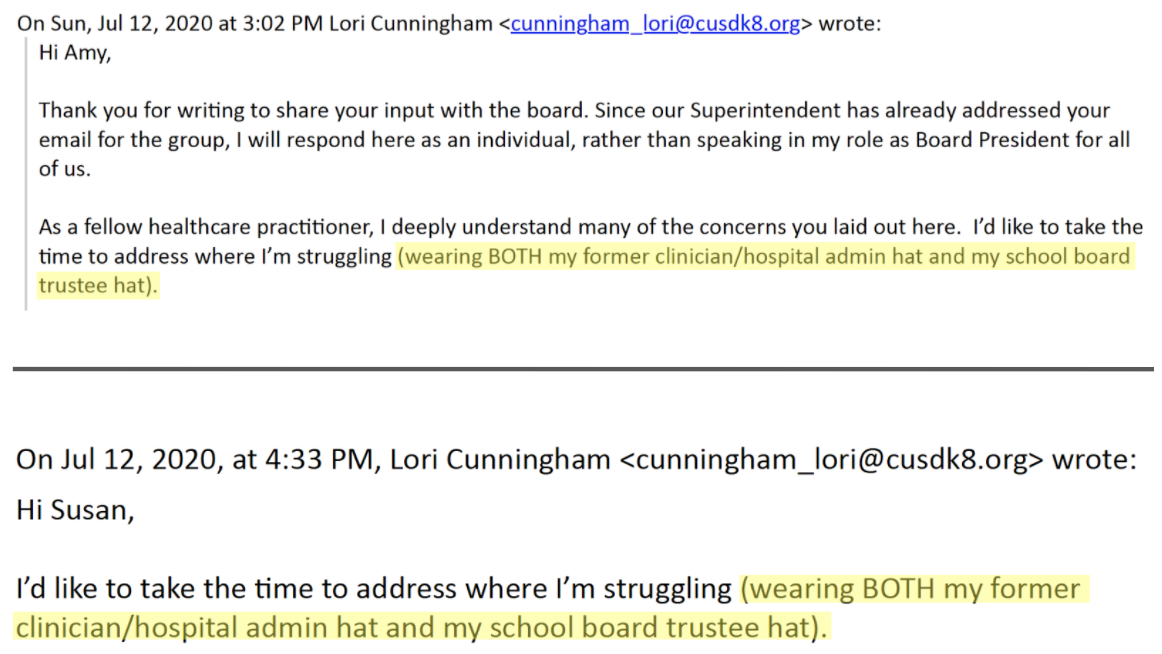1162x654 pixels.
Task: Click the horizontal divider line between emails
Action: 582,368
